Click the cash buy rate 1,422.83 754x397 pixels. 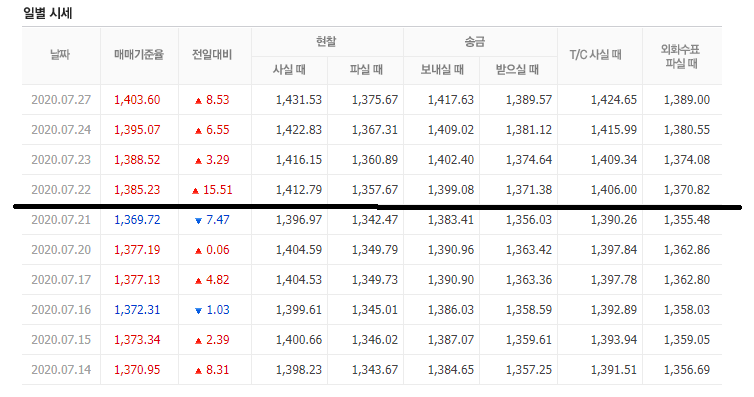[x=299, y=130]
